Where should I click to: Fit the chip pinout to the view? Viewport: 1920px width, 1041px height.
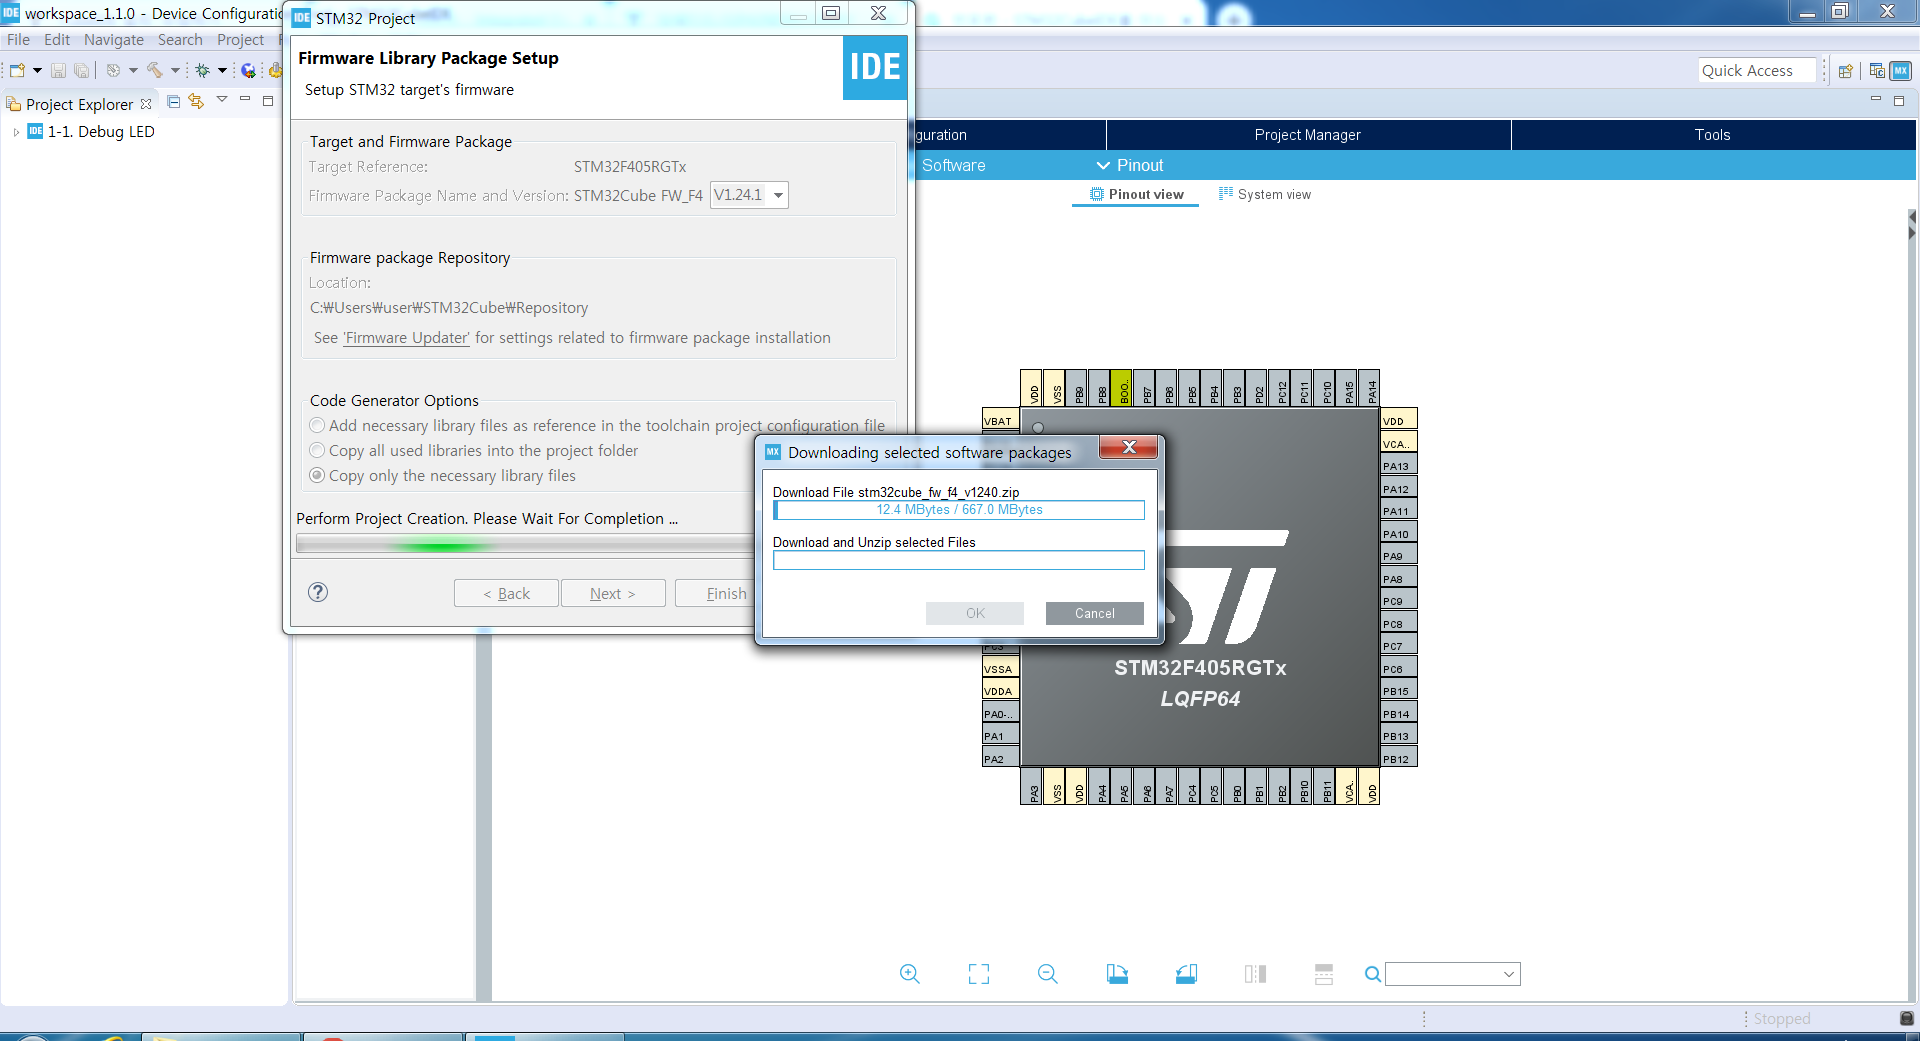point(979,973)
